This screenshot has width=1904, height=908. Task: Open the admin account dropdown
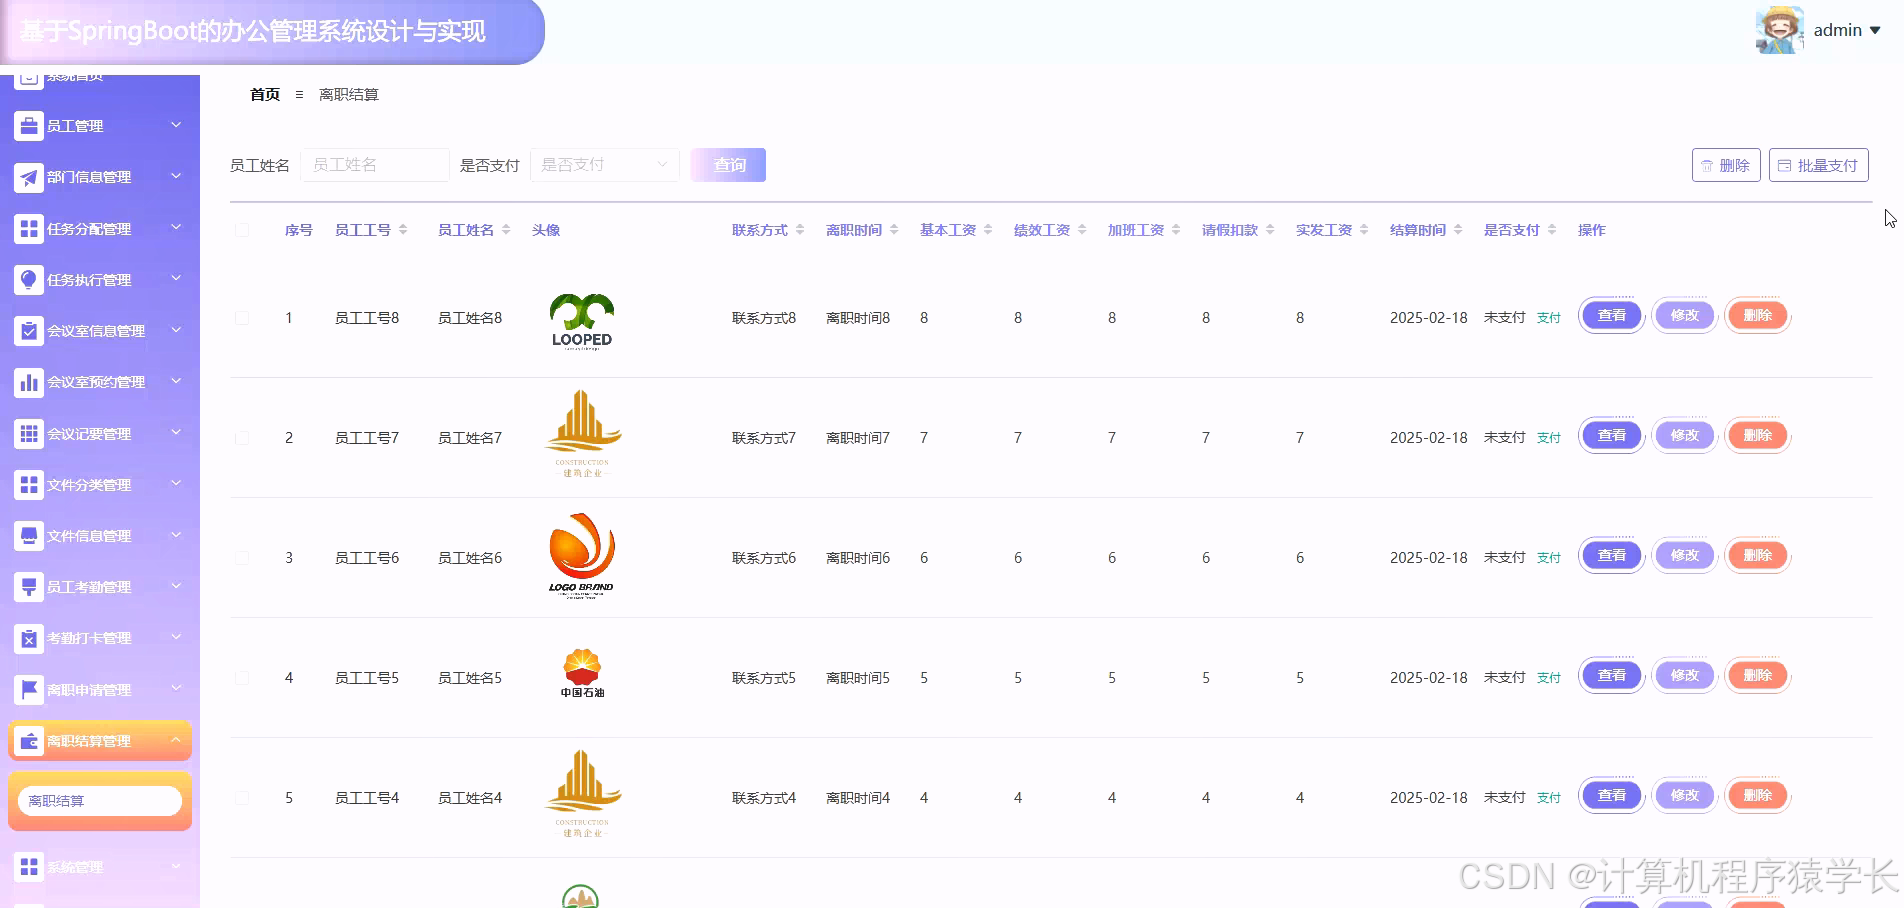pyautogui.click(x=1846, y=29)
